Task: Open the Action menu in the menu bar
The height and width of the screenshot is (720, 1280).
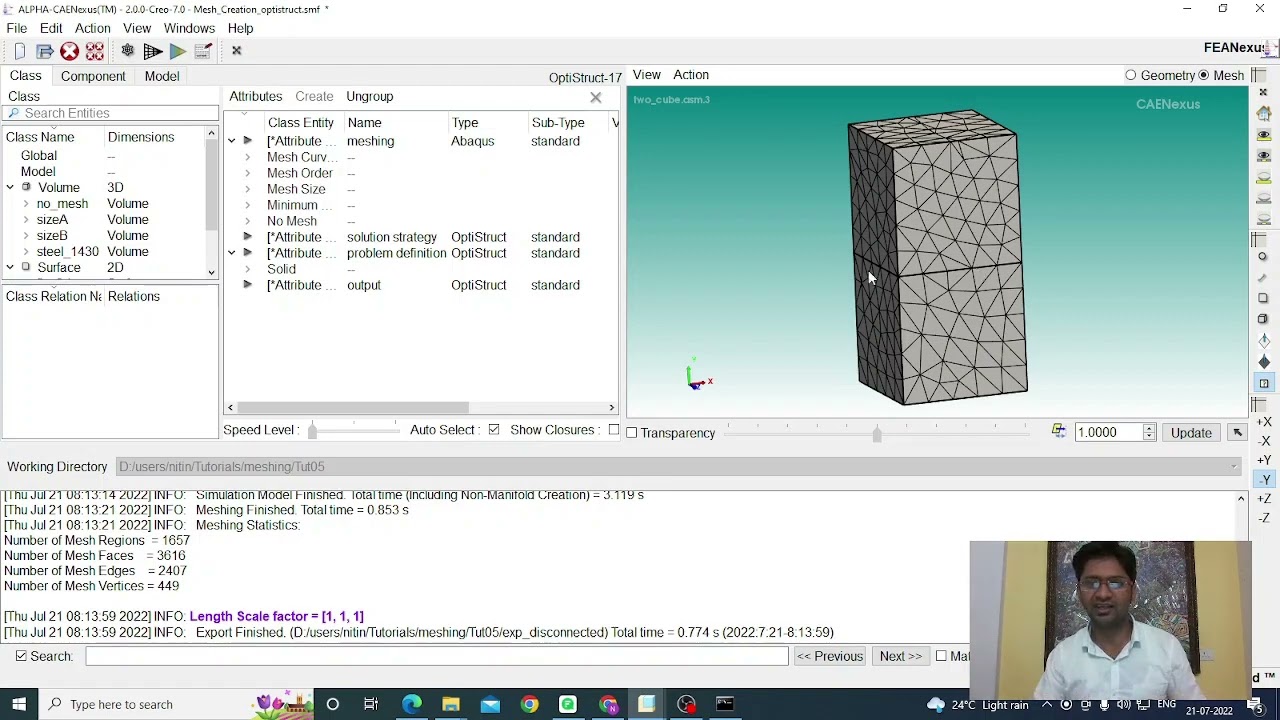Action: click(92, 28)
